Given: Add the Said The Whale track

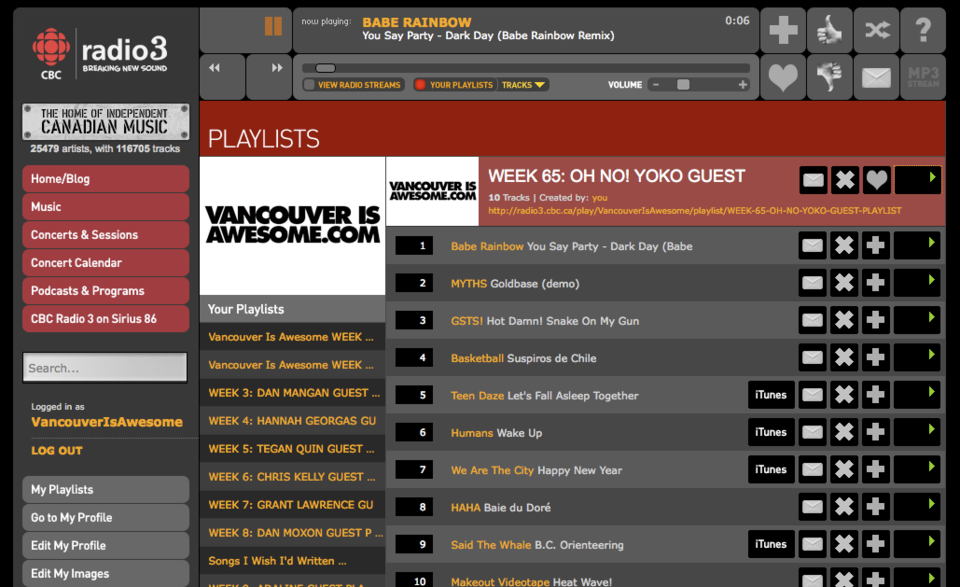Looking at the screenshot, I should point(876,544).
